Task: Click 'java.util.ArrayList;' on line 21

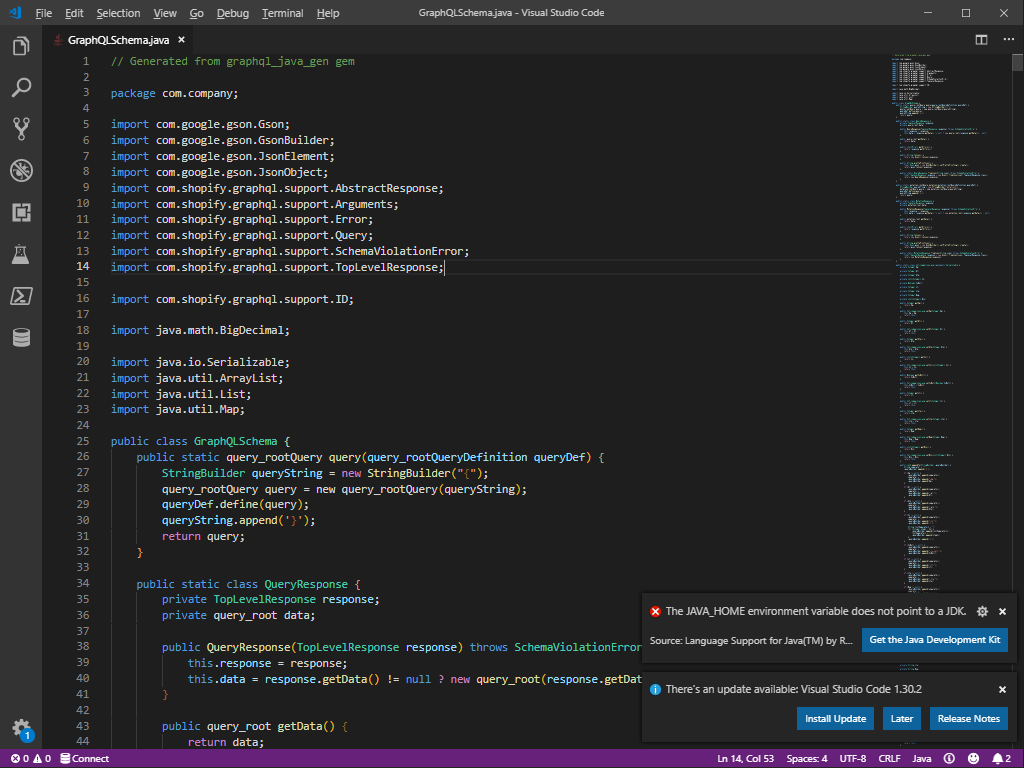Action: [219, 378]
